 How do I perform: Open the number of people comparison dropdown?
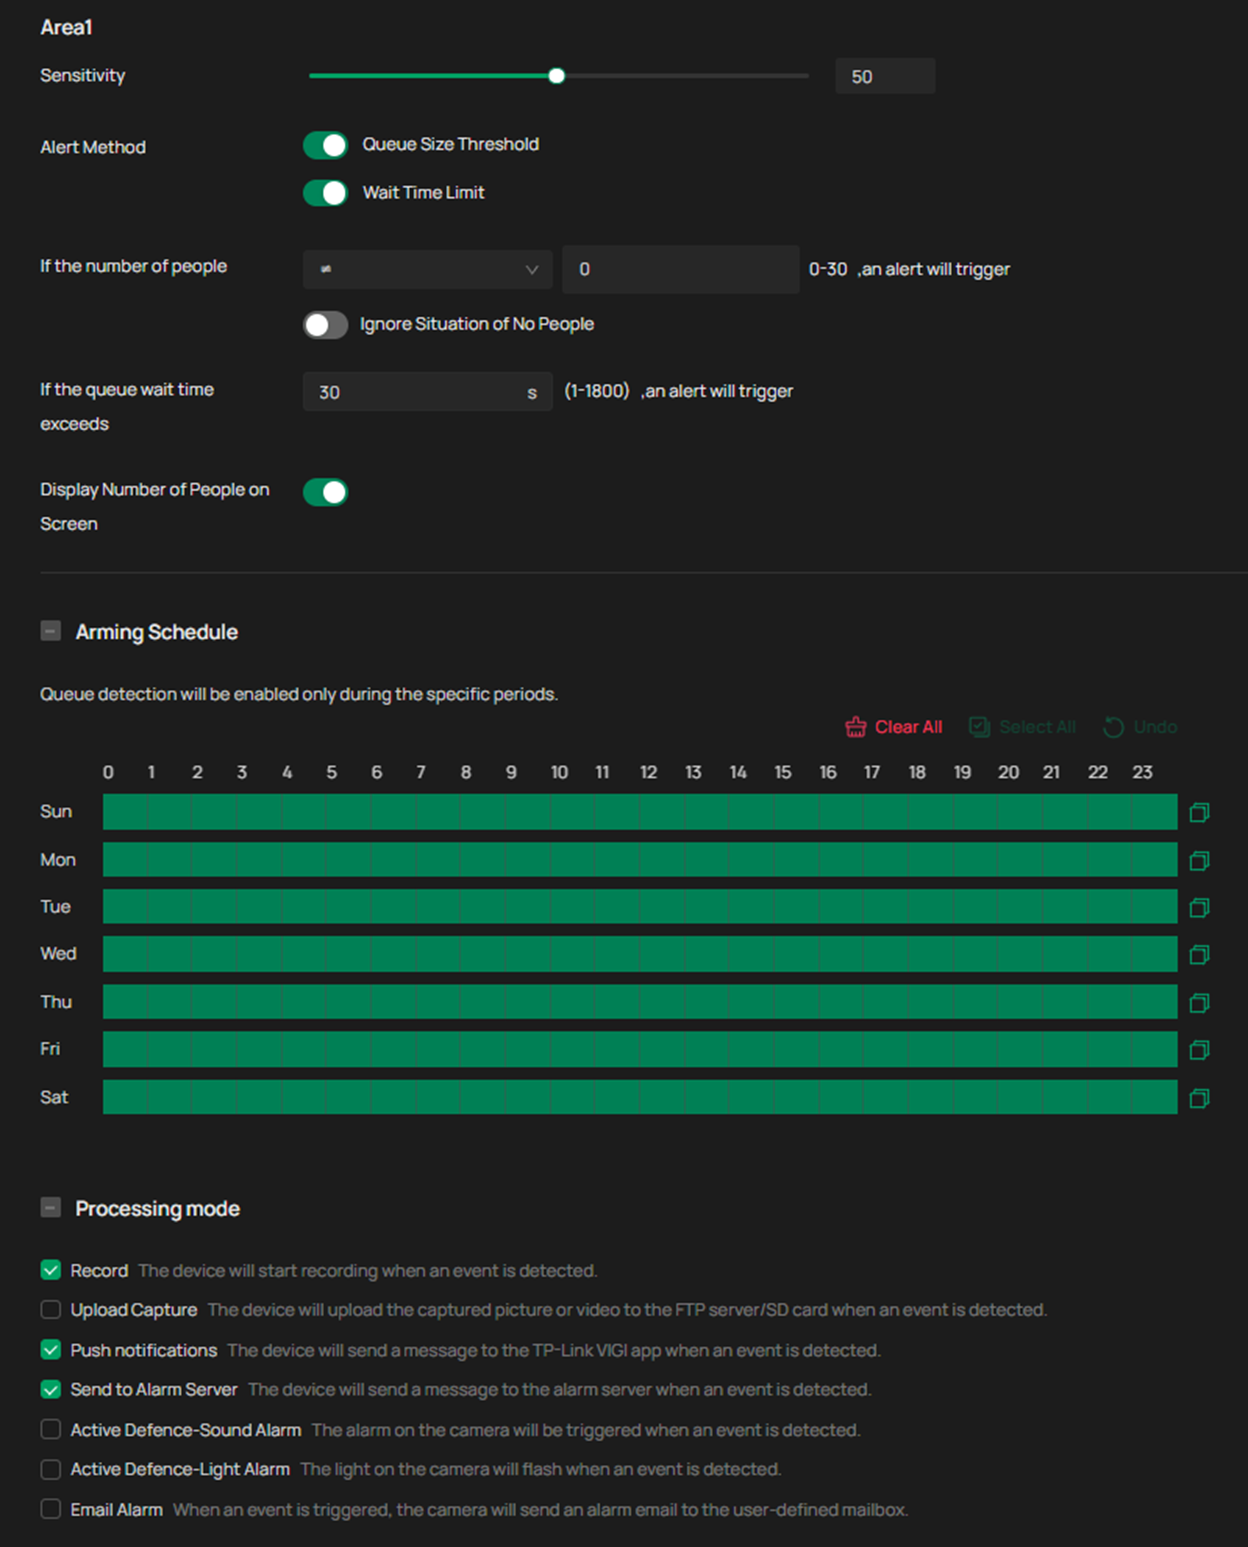[427, 269]
